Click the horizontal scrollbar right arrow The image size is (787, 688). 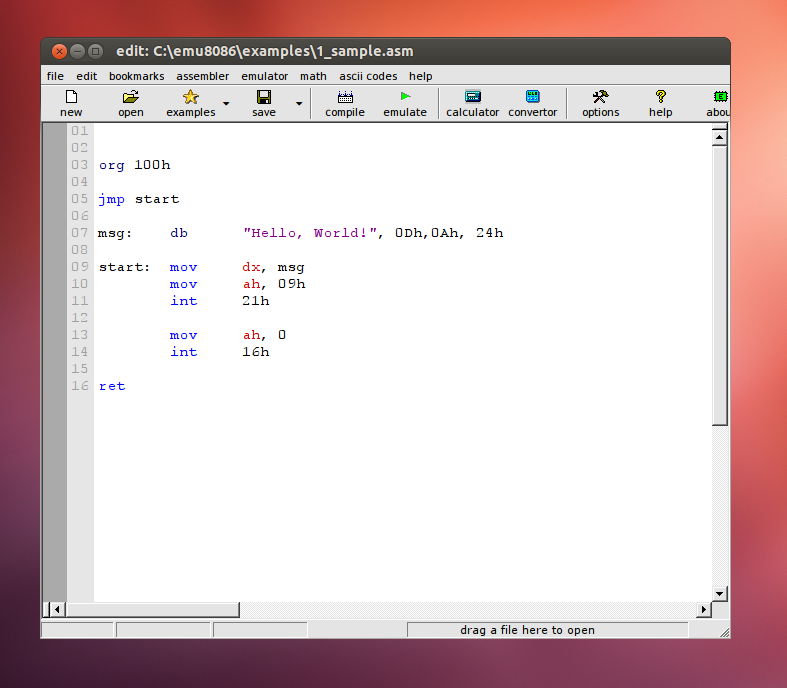(704, 609)
